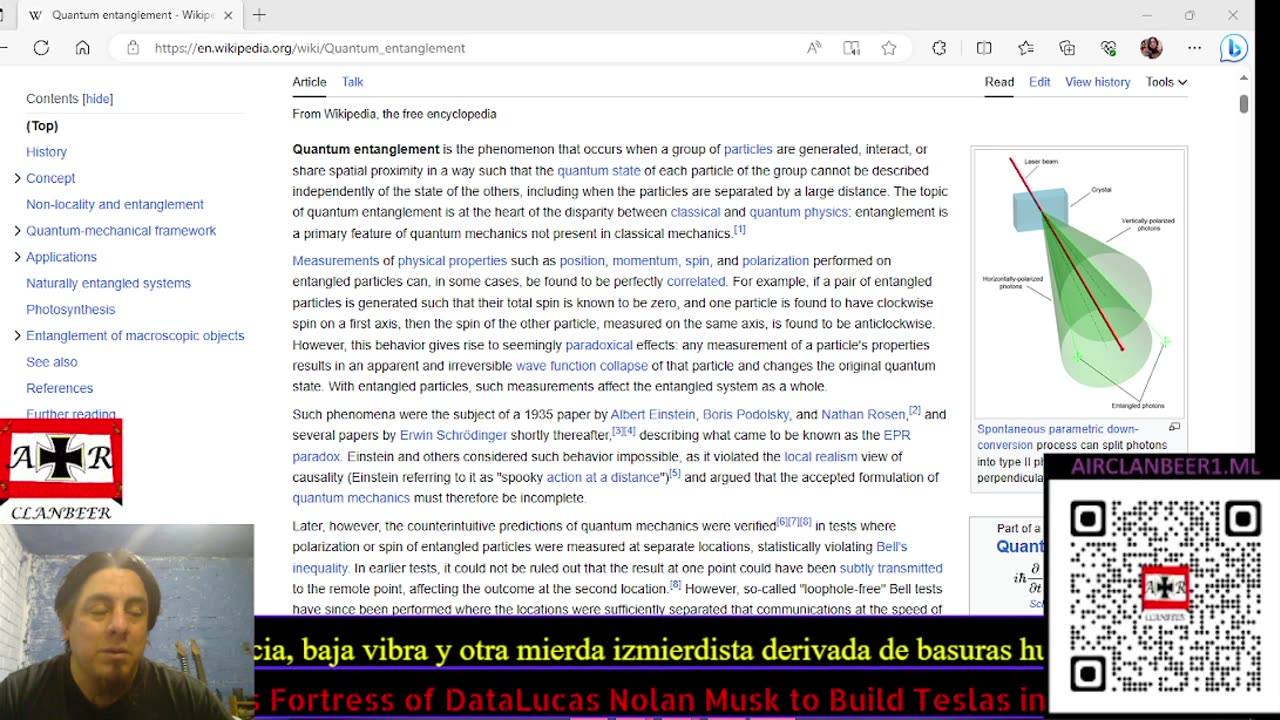The image size is (1280, 720).
Task: Click the address bar URL
Action: coord(310,48)
